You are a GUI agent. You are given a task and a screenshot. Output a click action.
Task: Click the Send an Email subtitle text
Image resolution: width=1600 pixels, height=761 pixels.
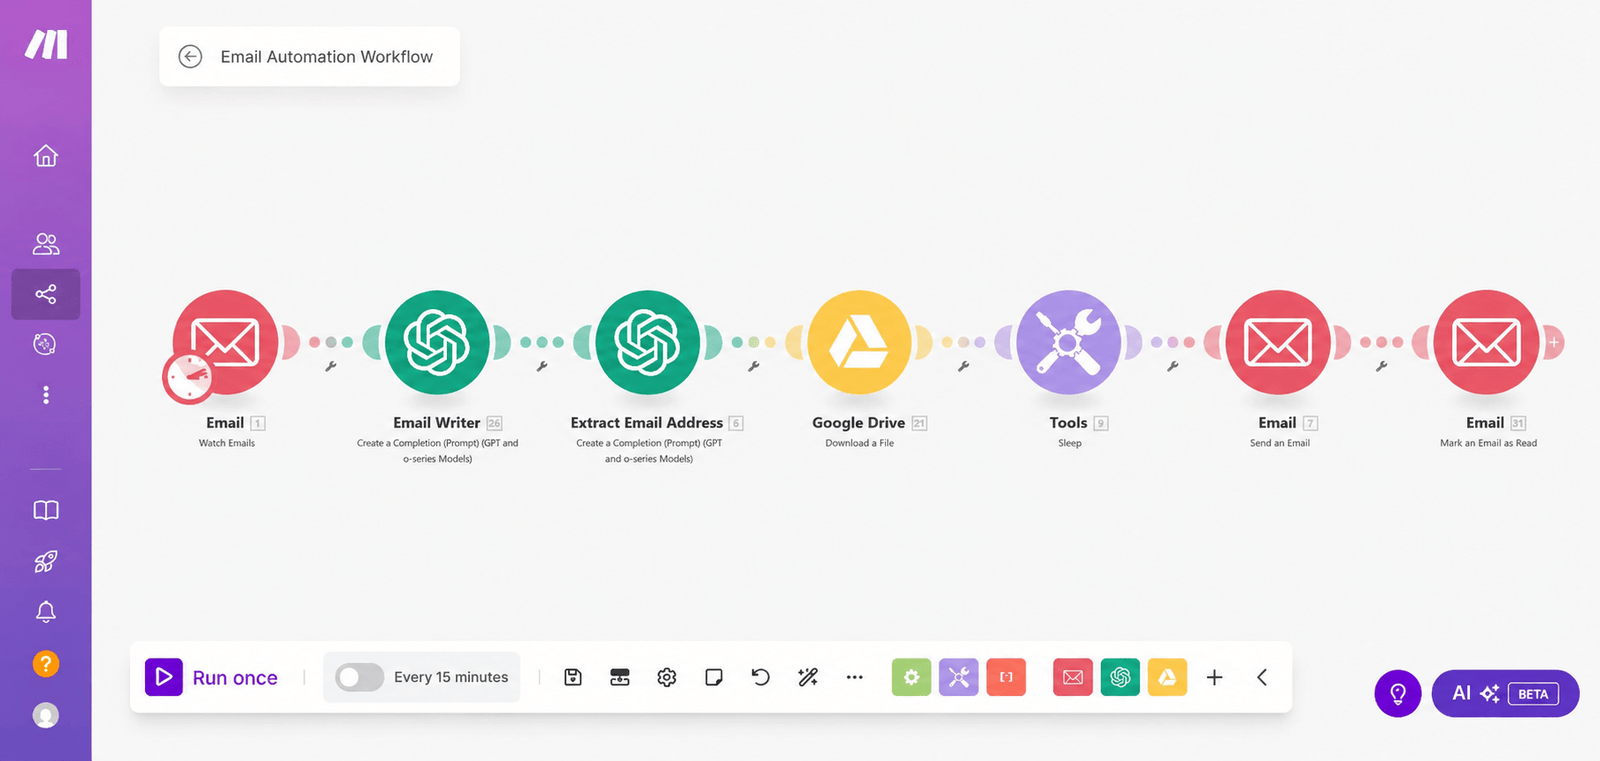pos(1280,443)
